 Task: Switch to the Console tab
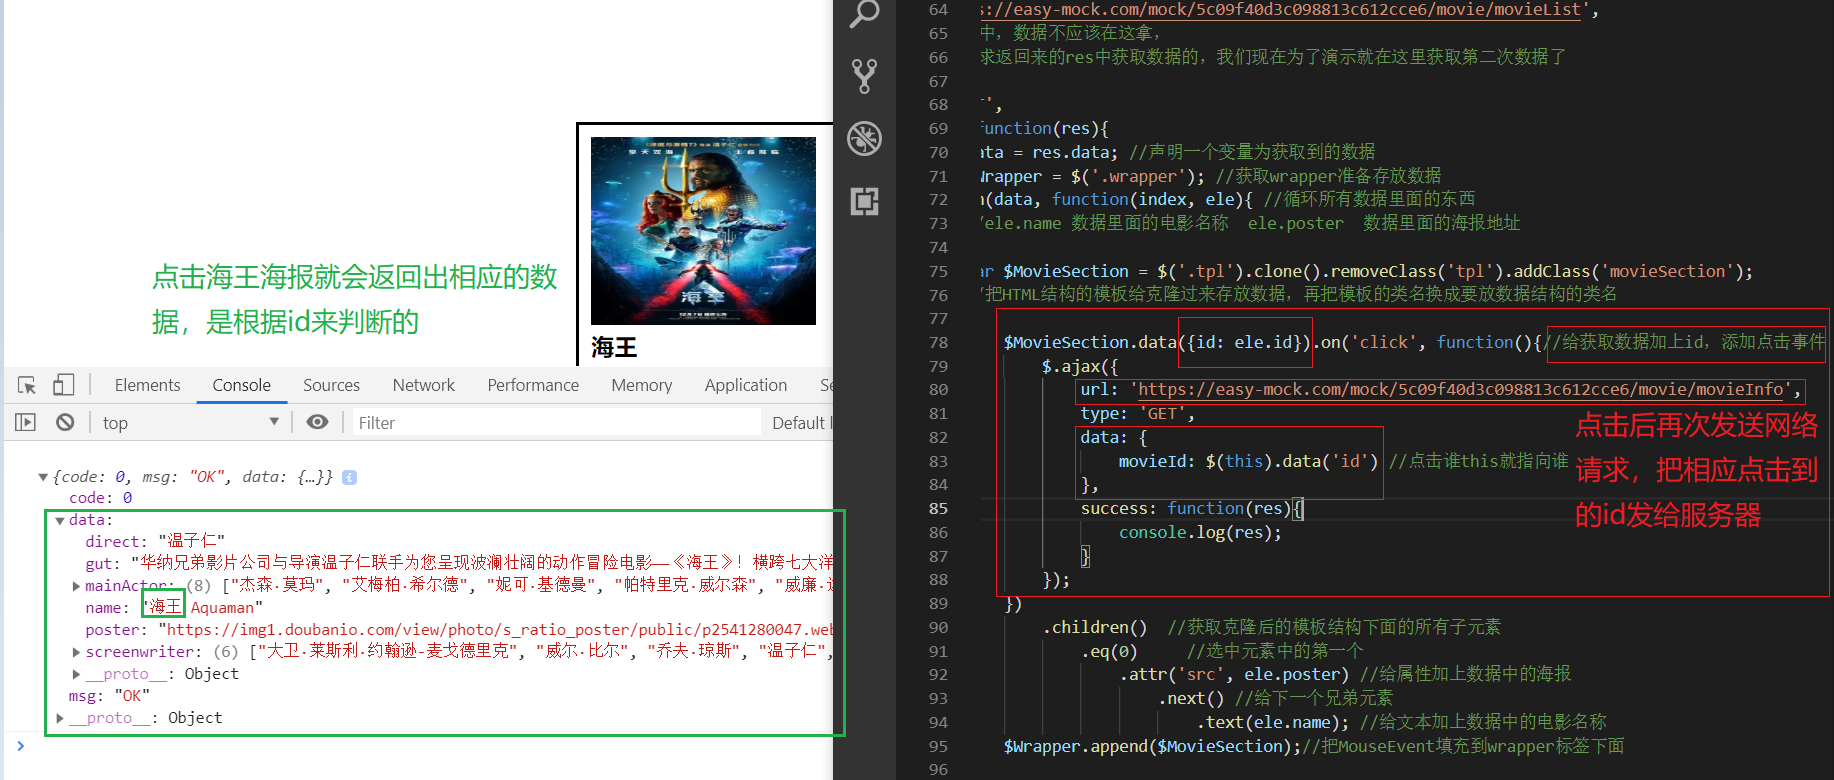coord(241,385)
